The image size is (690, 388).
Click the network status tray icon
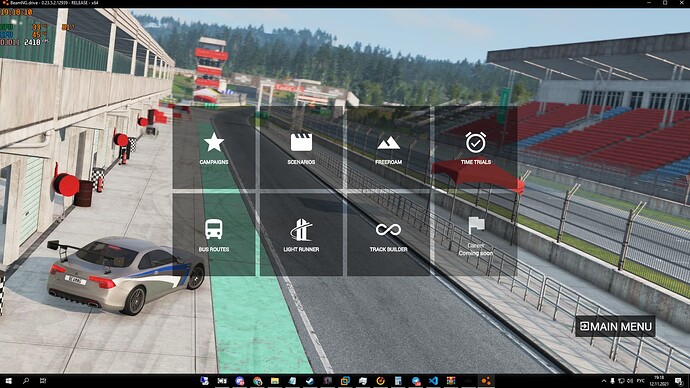(621, 381)
